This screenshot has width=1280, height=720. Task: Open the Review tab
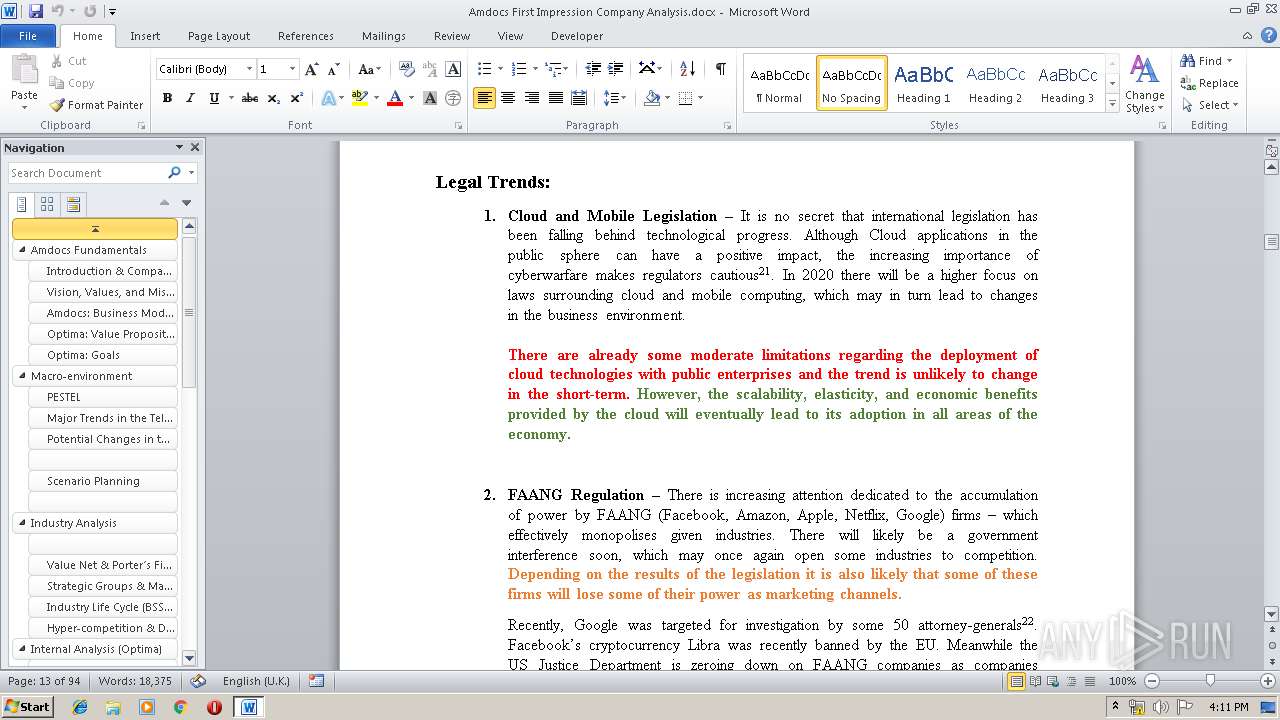(x=452, y=36)
